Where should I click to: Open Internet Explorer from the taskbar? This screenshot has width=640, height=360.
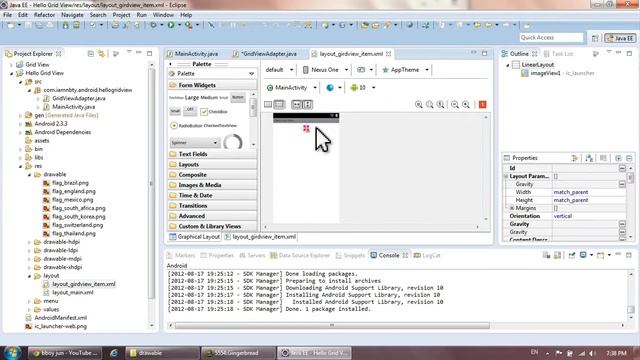pos(114,353)
